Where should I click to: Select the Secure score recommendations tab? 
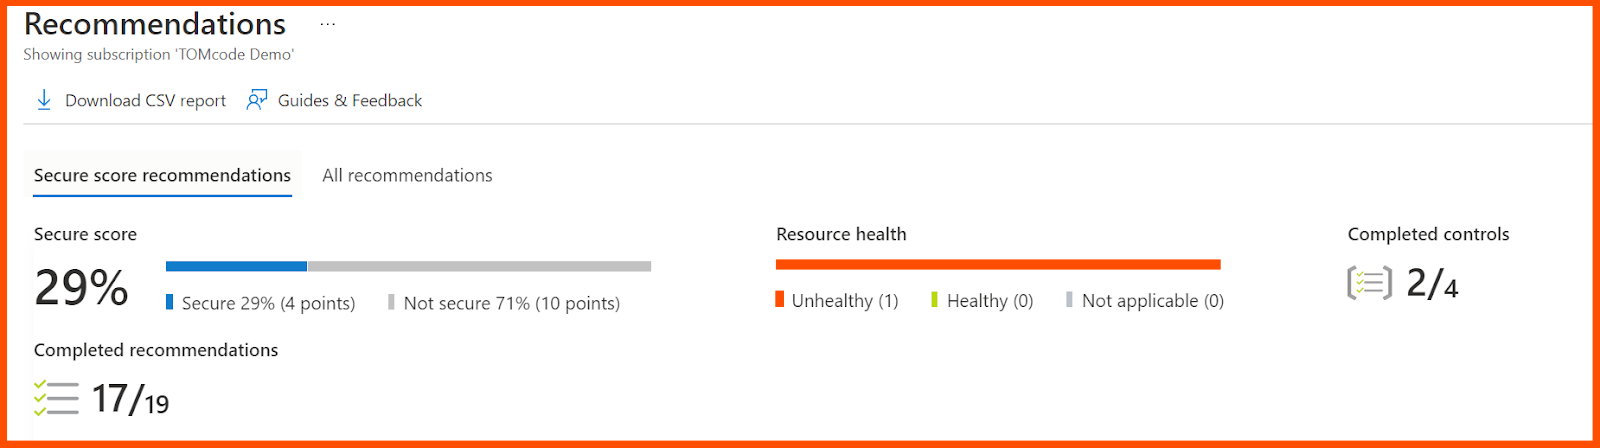click(x=162, y=175)
